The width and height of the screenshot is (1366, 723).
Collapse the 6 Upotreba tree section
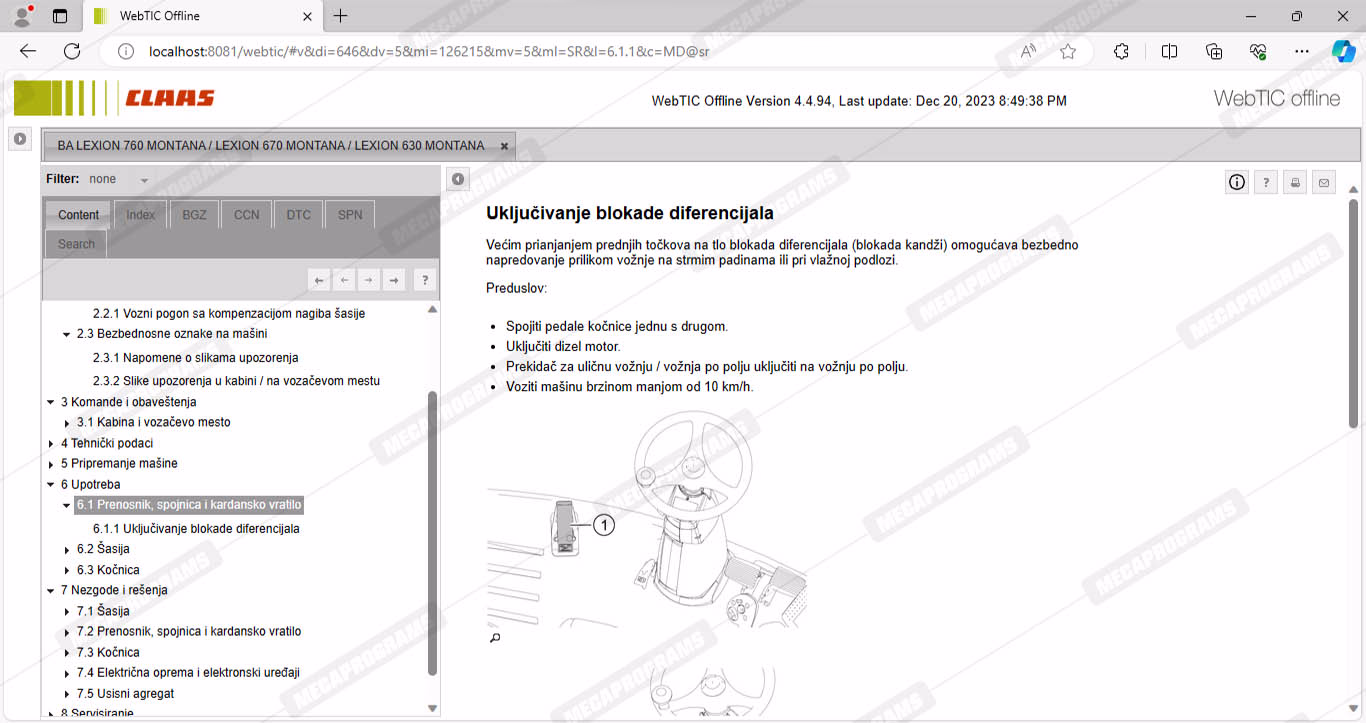51,485
